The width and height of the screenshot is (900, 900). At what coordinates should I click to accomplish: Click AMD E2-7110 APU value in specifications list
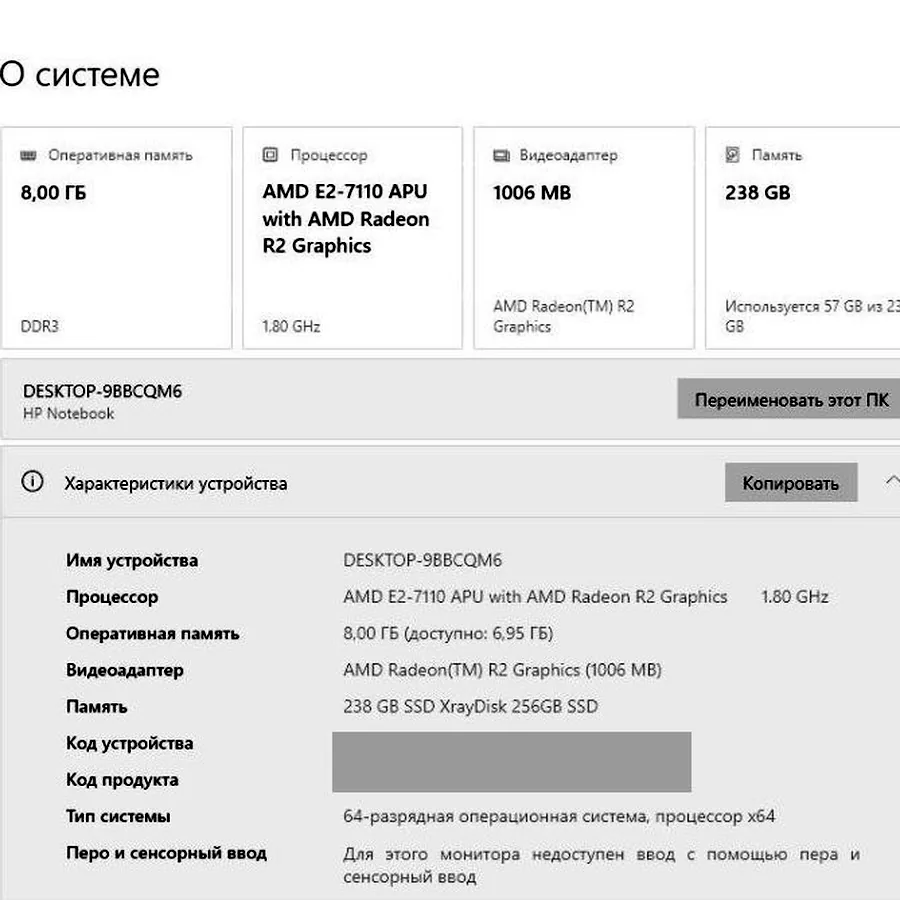click(535, 597)
